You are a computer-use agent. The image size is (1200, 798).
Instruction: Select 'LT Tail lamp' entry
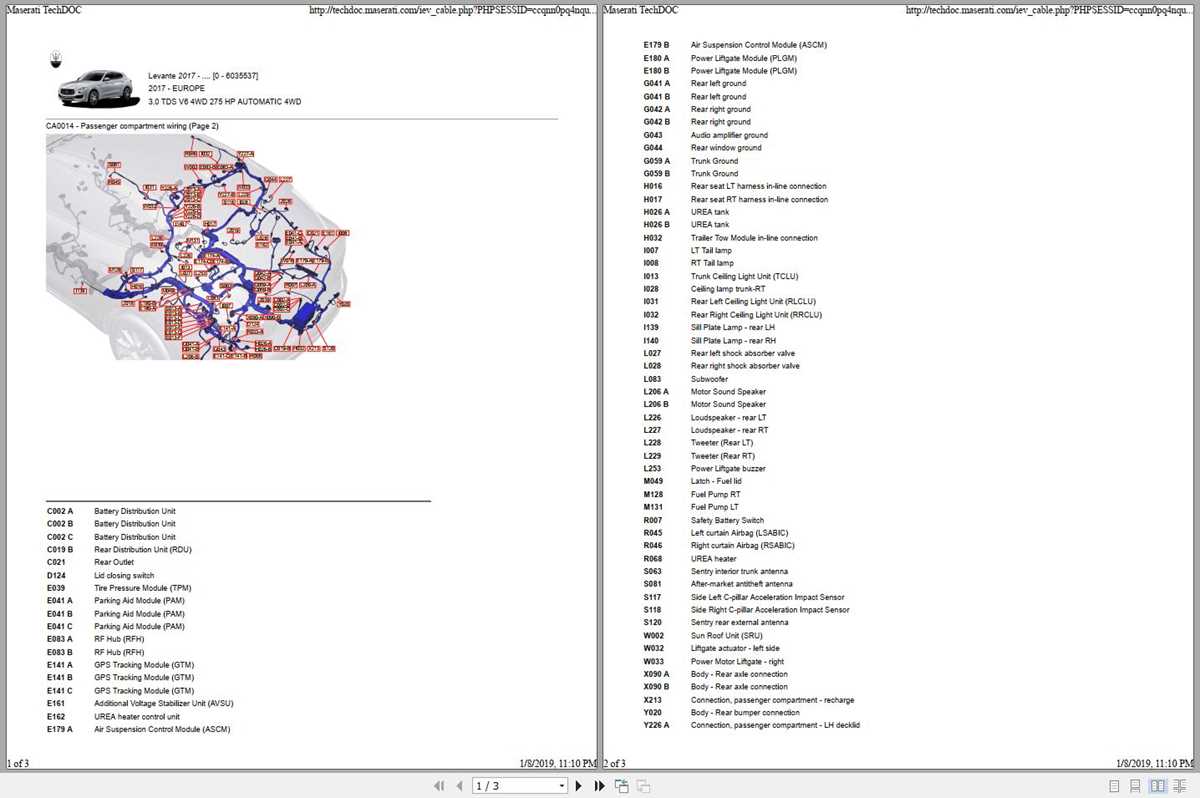pyautogui.click(x=712, y=251)
